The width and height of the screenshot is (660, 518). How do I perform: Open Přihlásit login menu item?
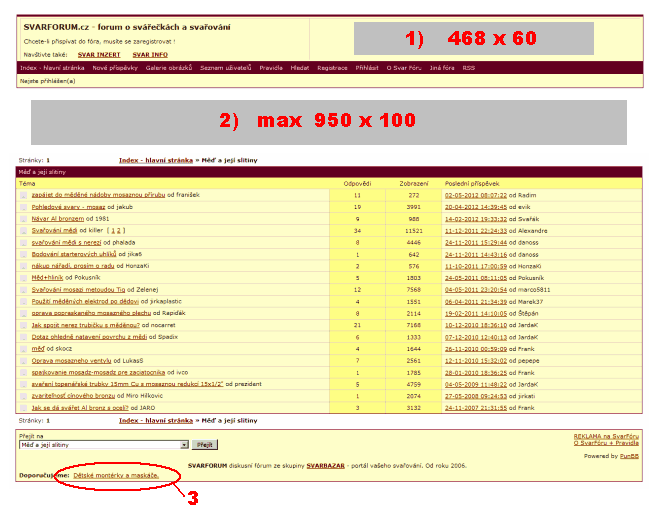(x=367, y=68)
